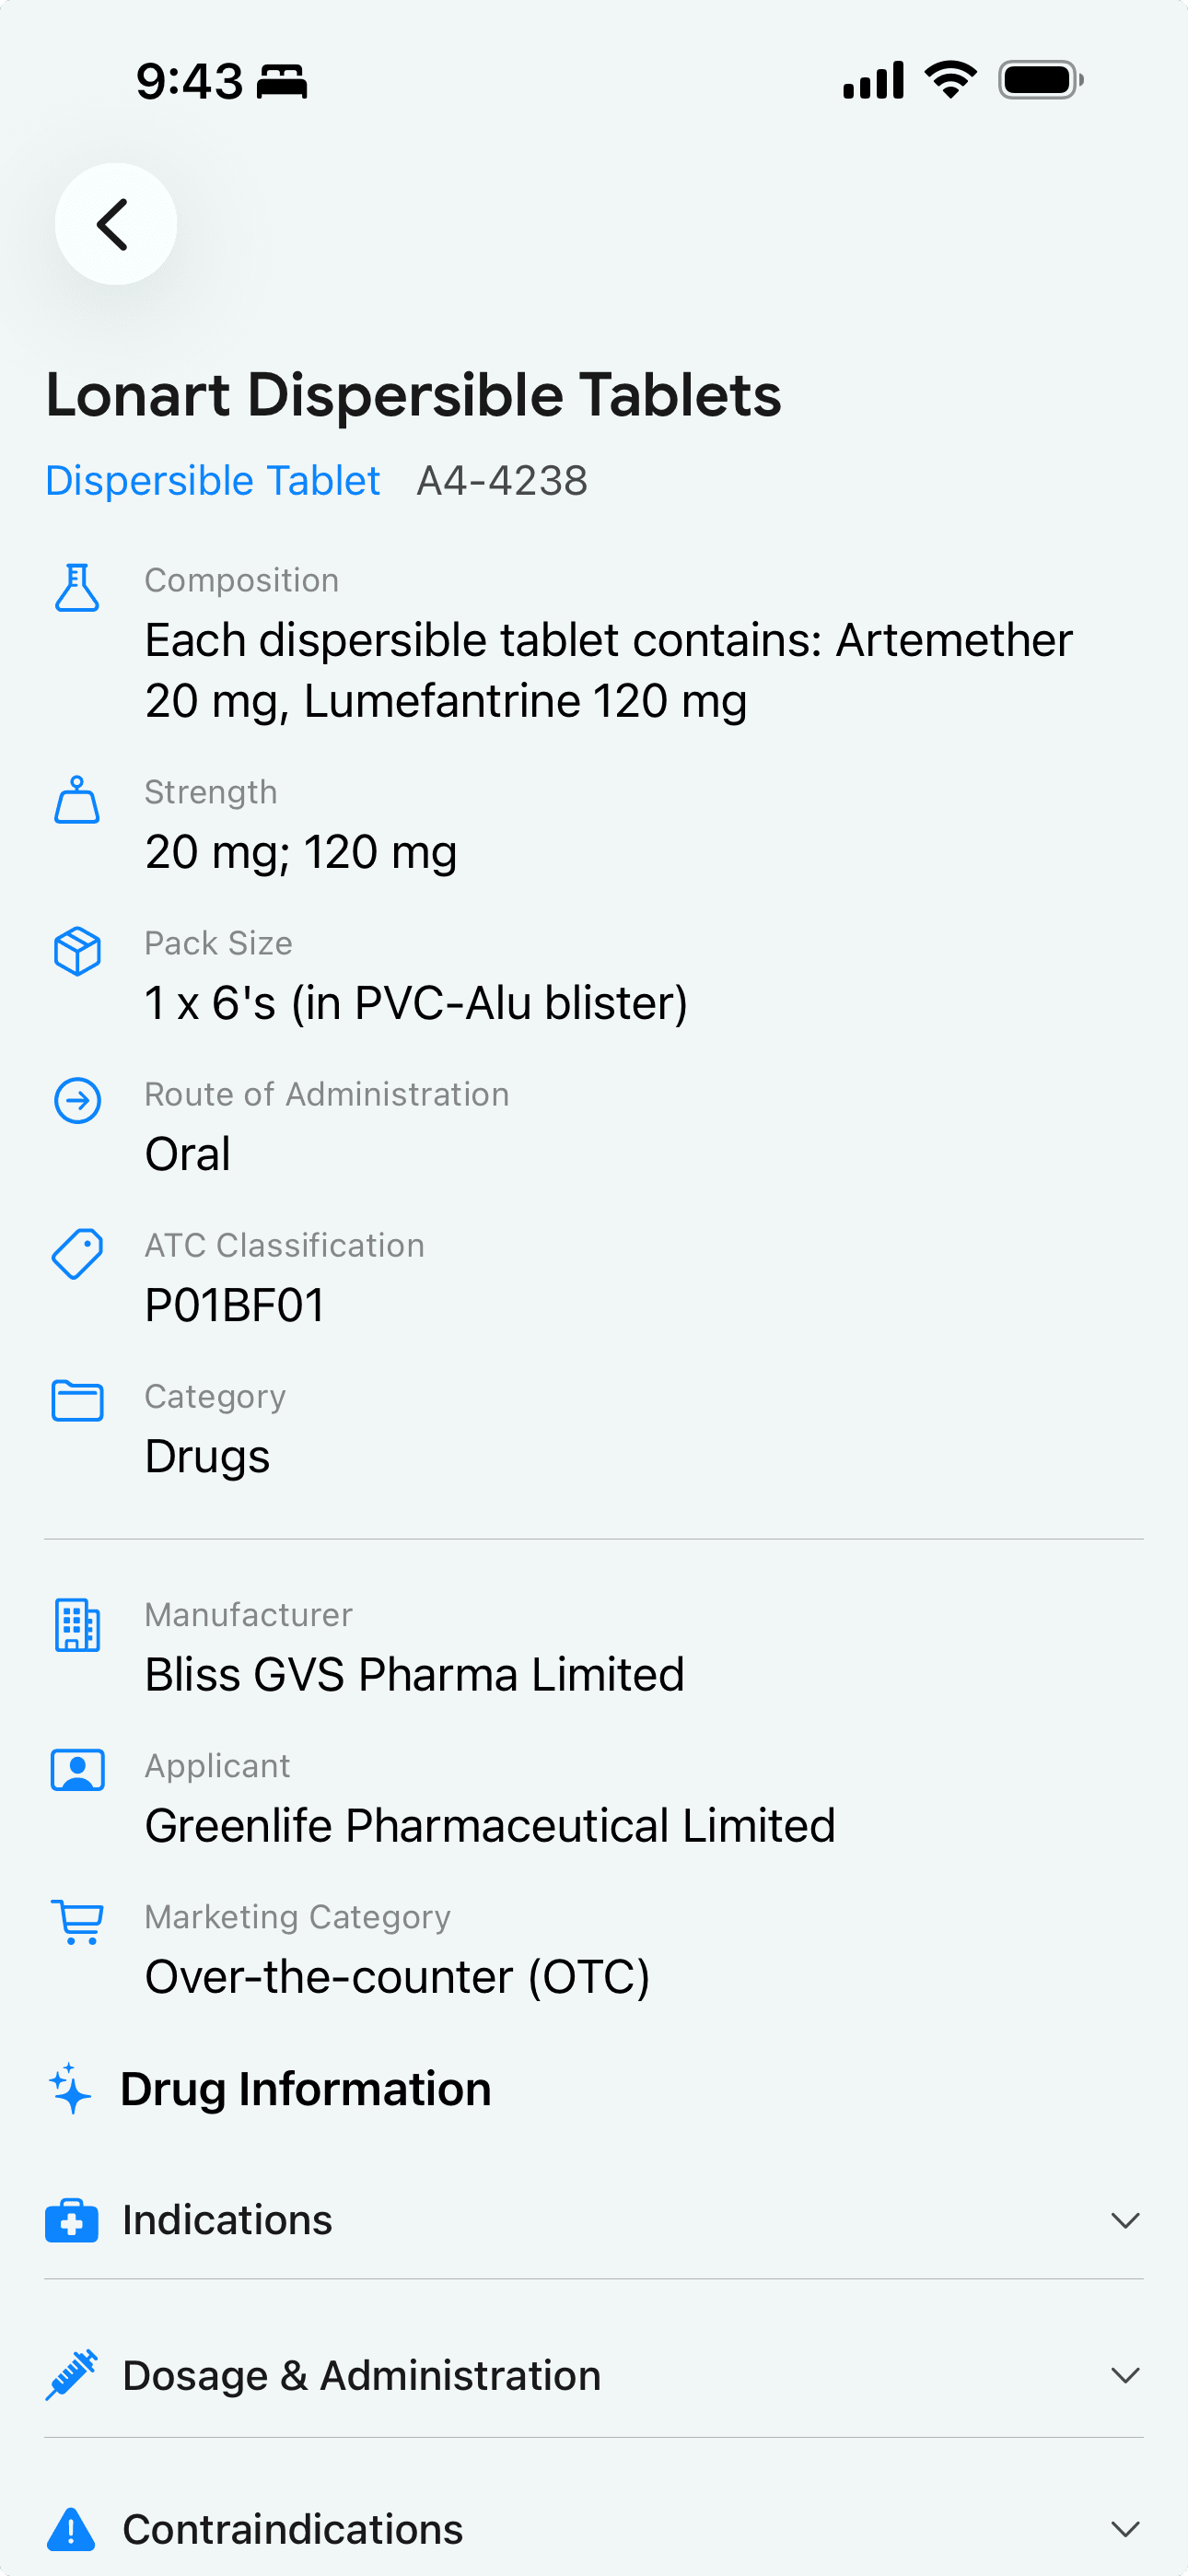
Task: Expand the Contraindications section chevron
Action: [1125, 2529]
